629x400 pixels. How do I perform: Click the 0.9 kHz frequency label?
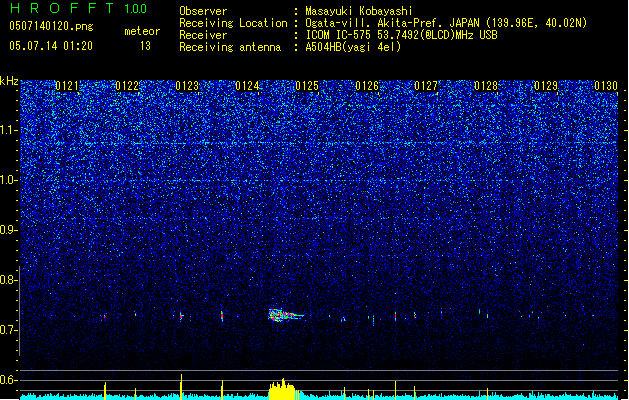click(9, 230)
